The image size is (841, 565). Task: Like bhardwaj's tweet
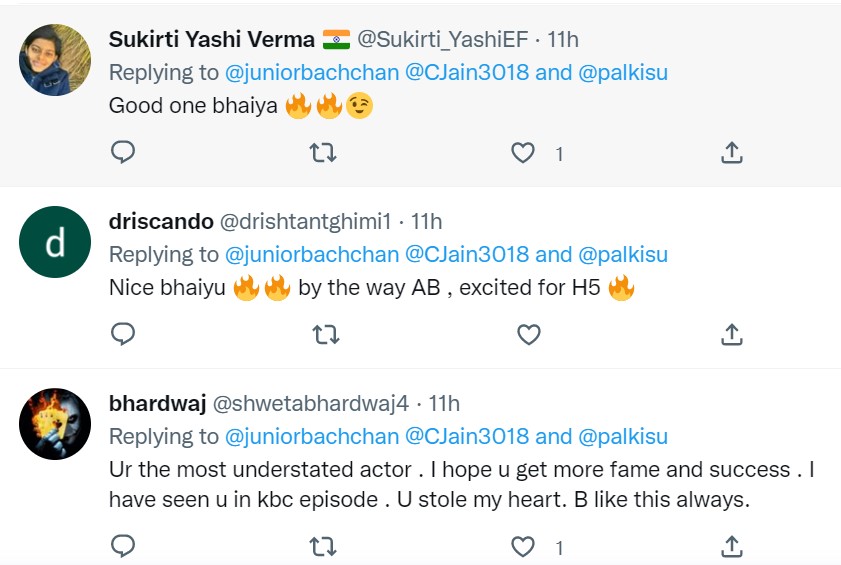click(524, 547)
